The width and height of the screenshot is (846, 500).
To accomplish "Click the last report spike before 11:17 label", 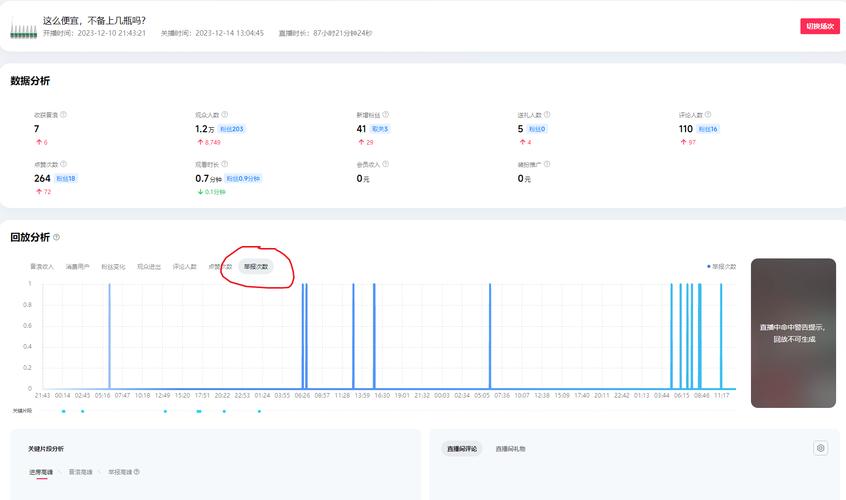I will (x=721, y=335).
